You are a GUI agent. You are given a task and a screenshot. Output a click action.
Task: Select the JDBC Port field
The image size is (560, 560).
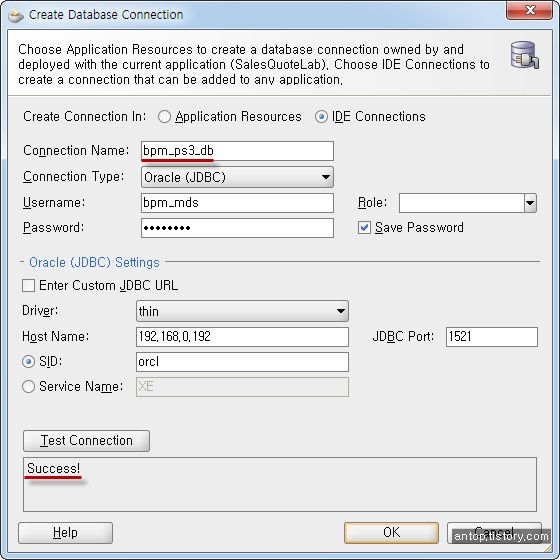point(492,337)
